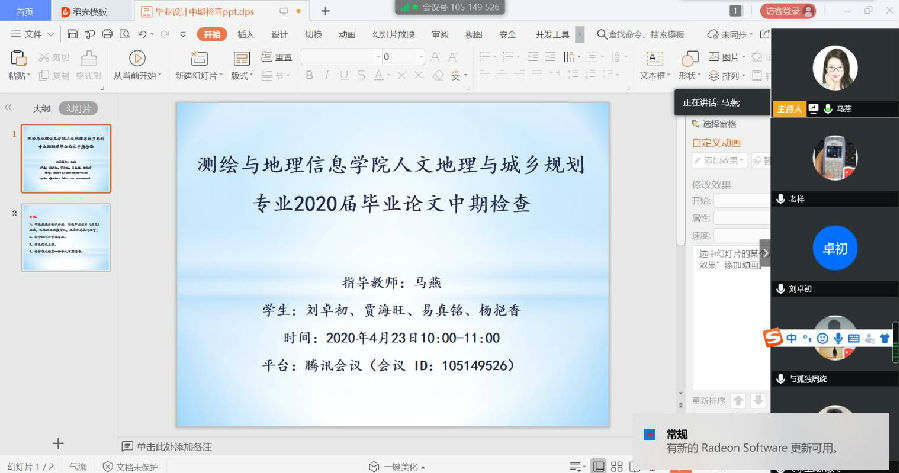Click the Clear Formatting eraser icon
The width and height of the screenshot is (899, 473).
click(x=438, y=75)
